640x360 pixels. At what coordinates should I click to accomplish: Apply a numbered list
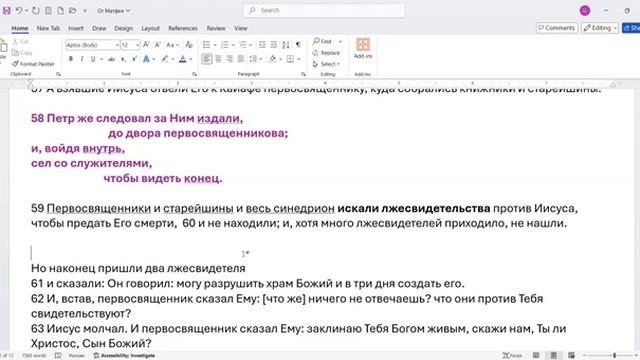224,44
